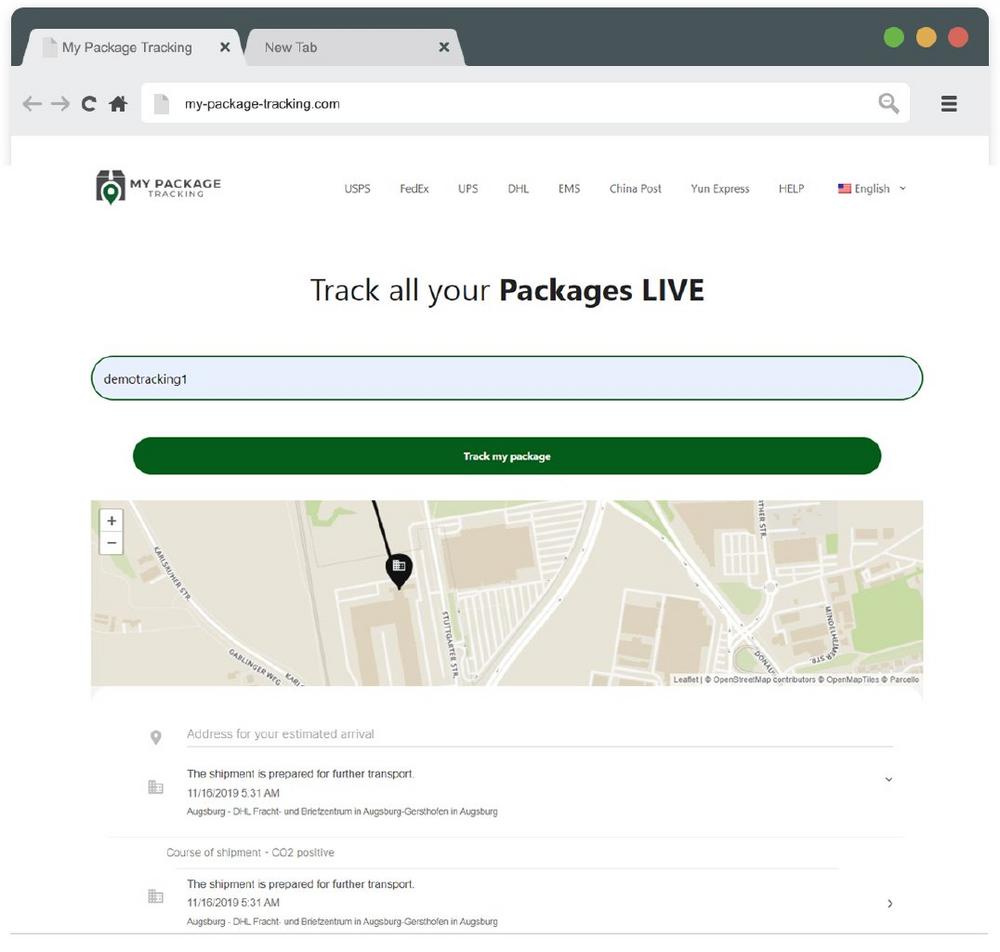1000x952 pixels.
Task: Go to browser home page icon
Action: coord(118,104)
